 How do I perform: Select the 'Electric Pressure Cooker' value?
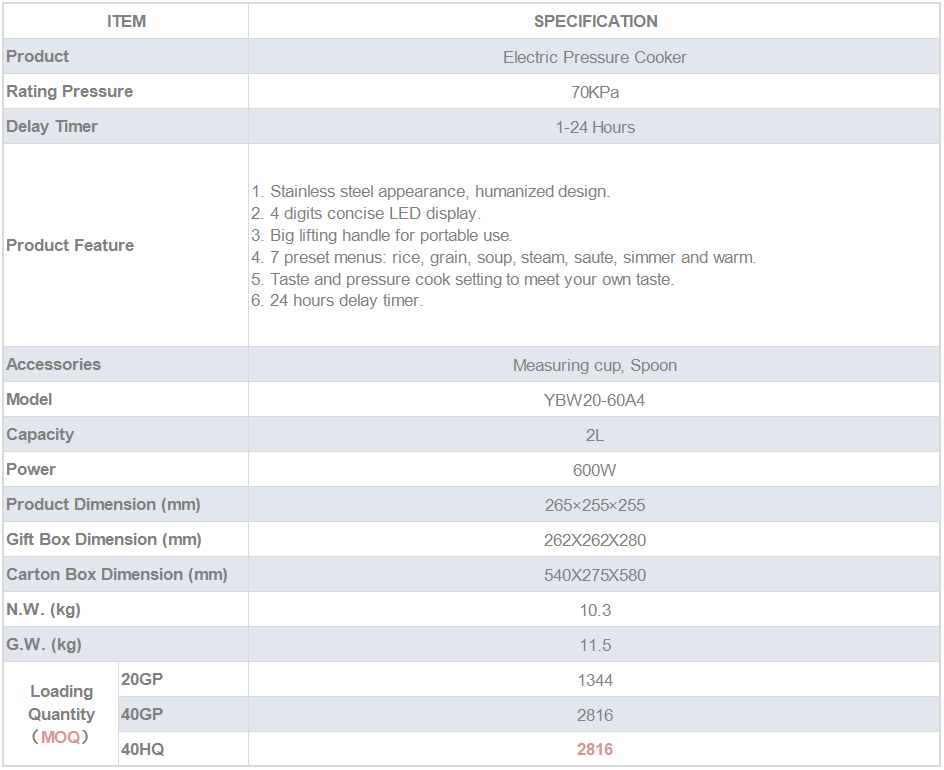click(595, 57)
